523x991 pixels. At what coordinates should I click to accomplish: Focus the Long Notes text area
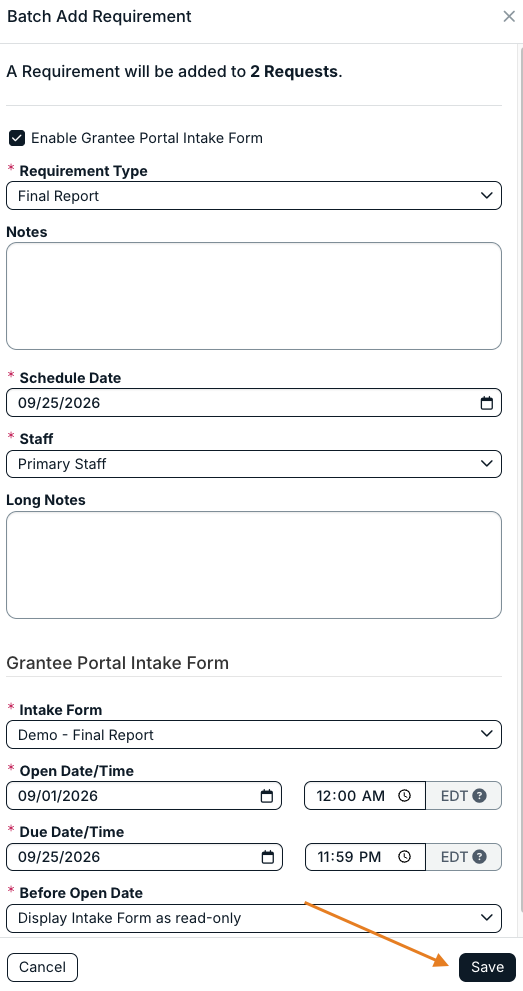(x=254, y=565)
